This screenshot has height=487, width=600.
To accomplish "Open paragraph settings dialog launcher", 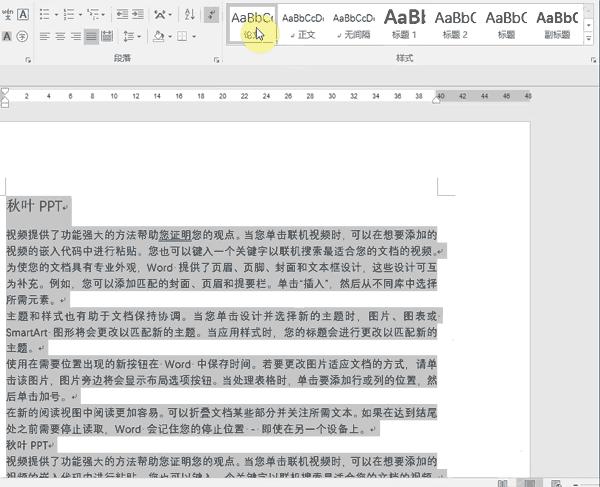I will (217, 60).
